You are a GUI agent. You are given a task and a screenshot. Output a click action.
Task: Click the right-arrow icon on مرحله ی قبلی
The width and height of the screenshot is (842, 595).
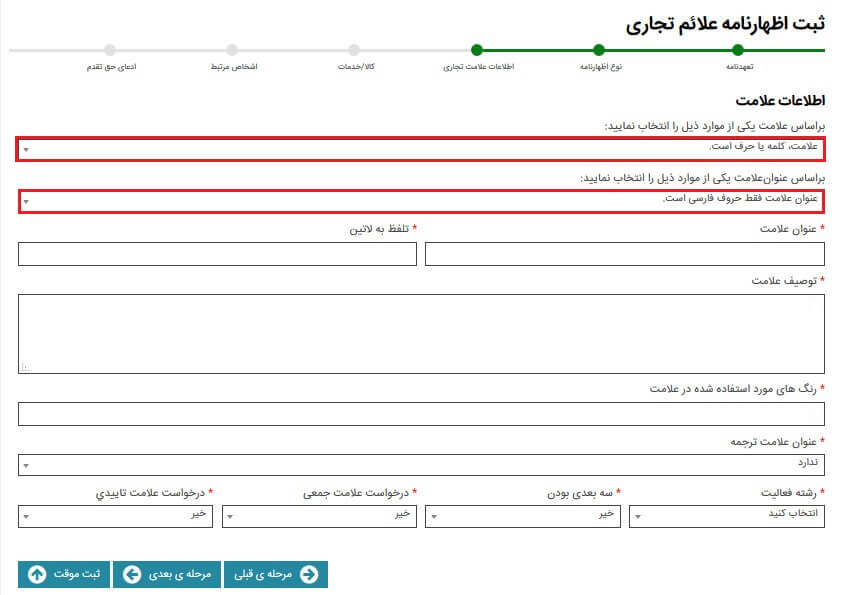pos(309,574)
